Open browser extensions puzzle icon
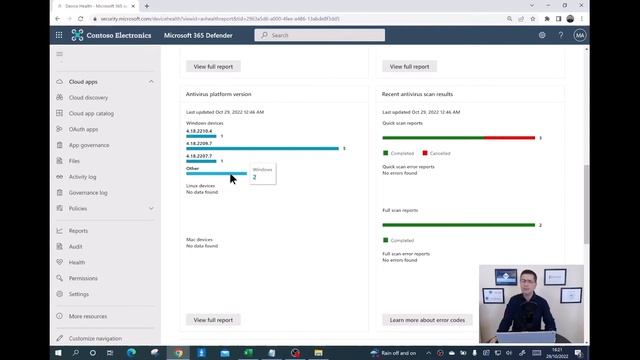Screen dimensions: 640x360 (547, 19)
